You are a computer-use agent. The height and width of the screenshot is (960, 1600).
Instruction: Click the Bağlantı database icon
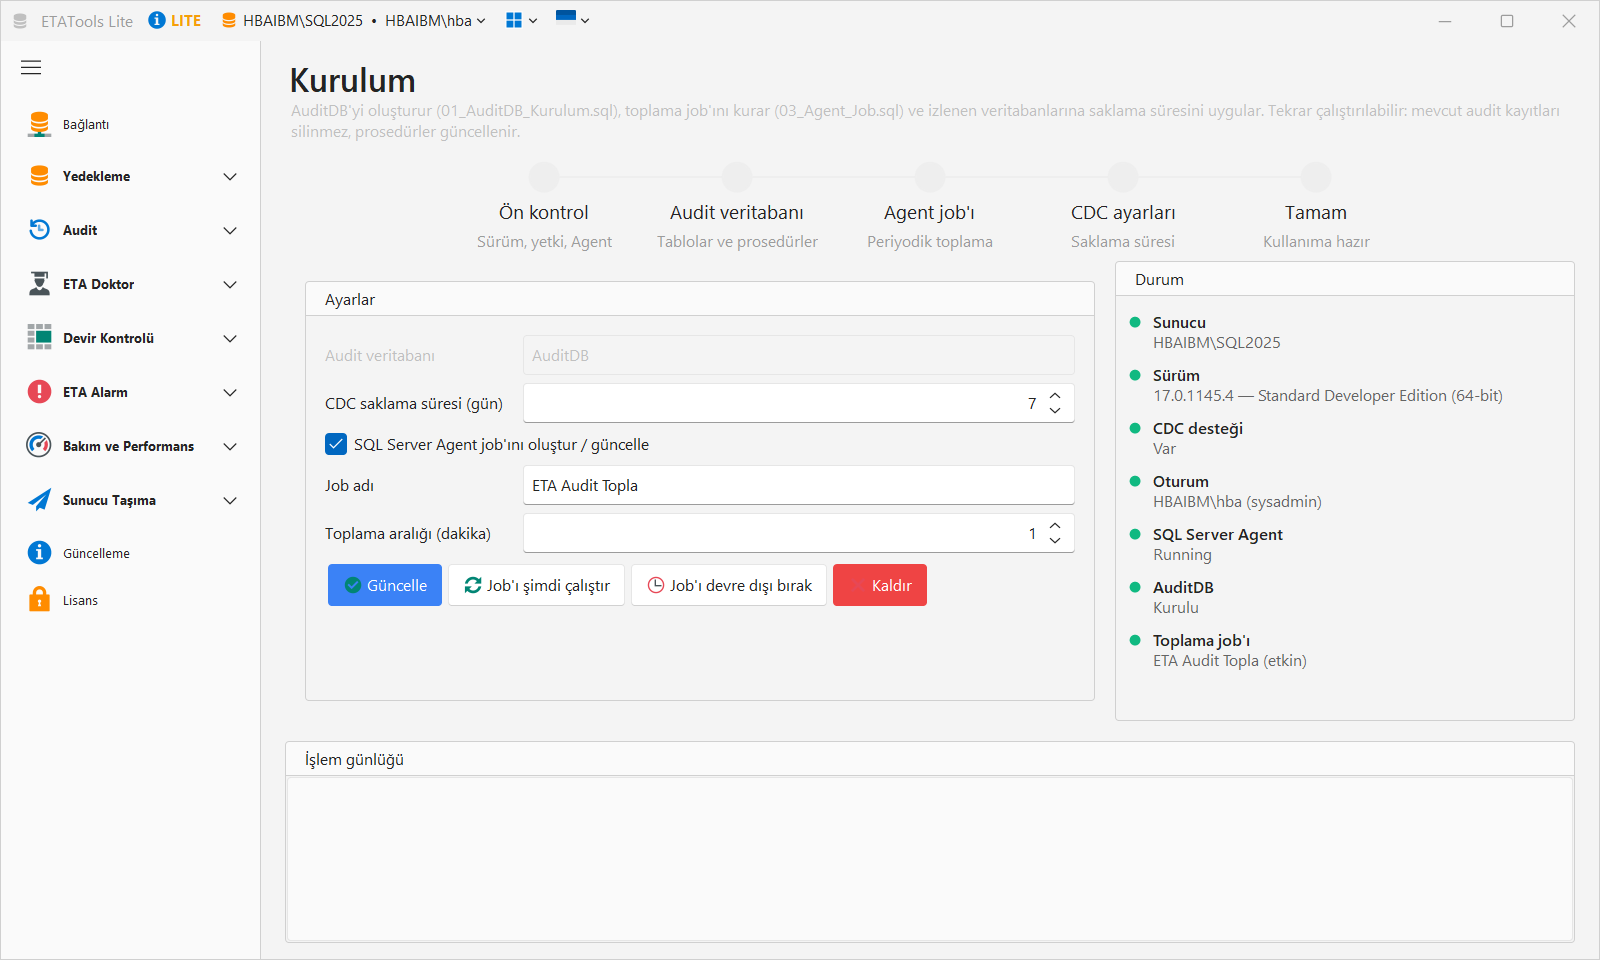coord(39,124)
